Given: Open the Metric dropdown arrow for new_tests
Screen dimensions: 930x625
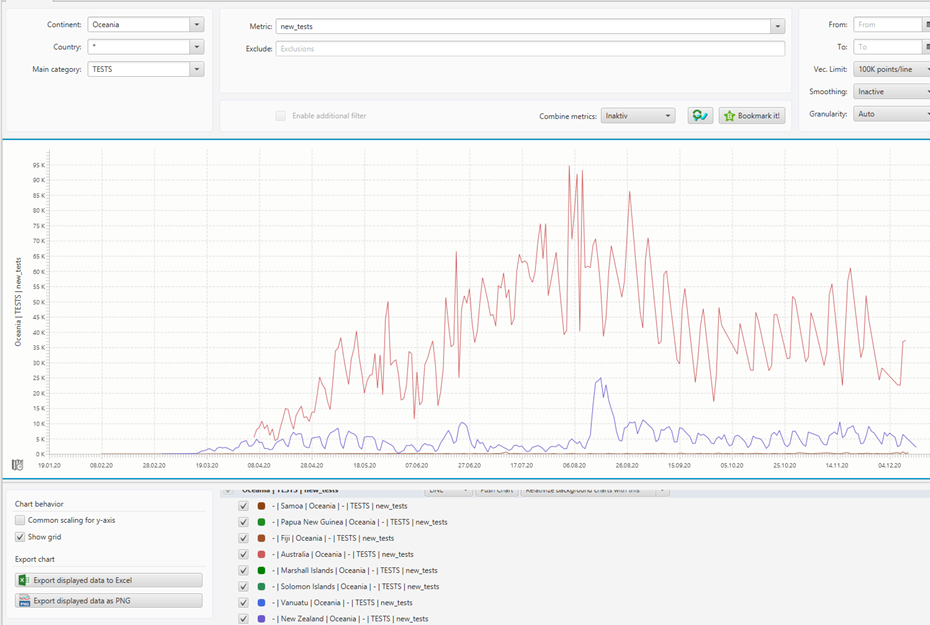Looking at the screenshot, I should pos(777,26).
